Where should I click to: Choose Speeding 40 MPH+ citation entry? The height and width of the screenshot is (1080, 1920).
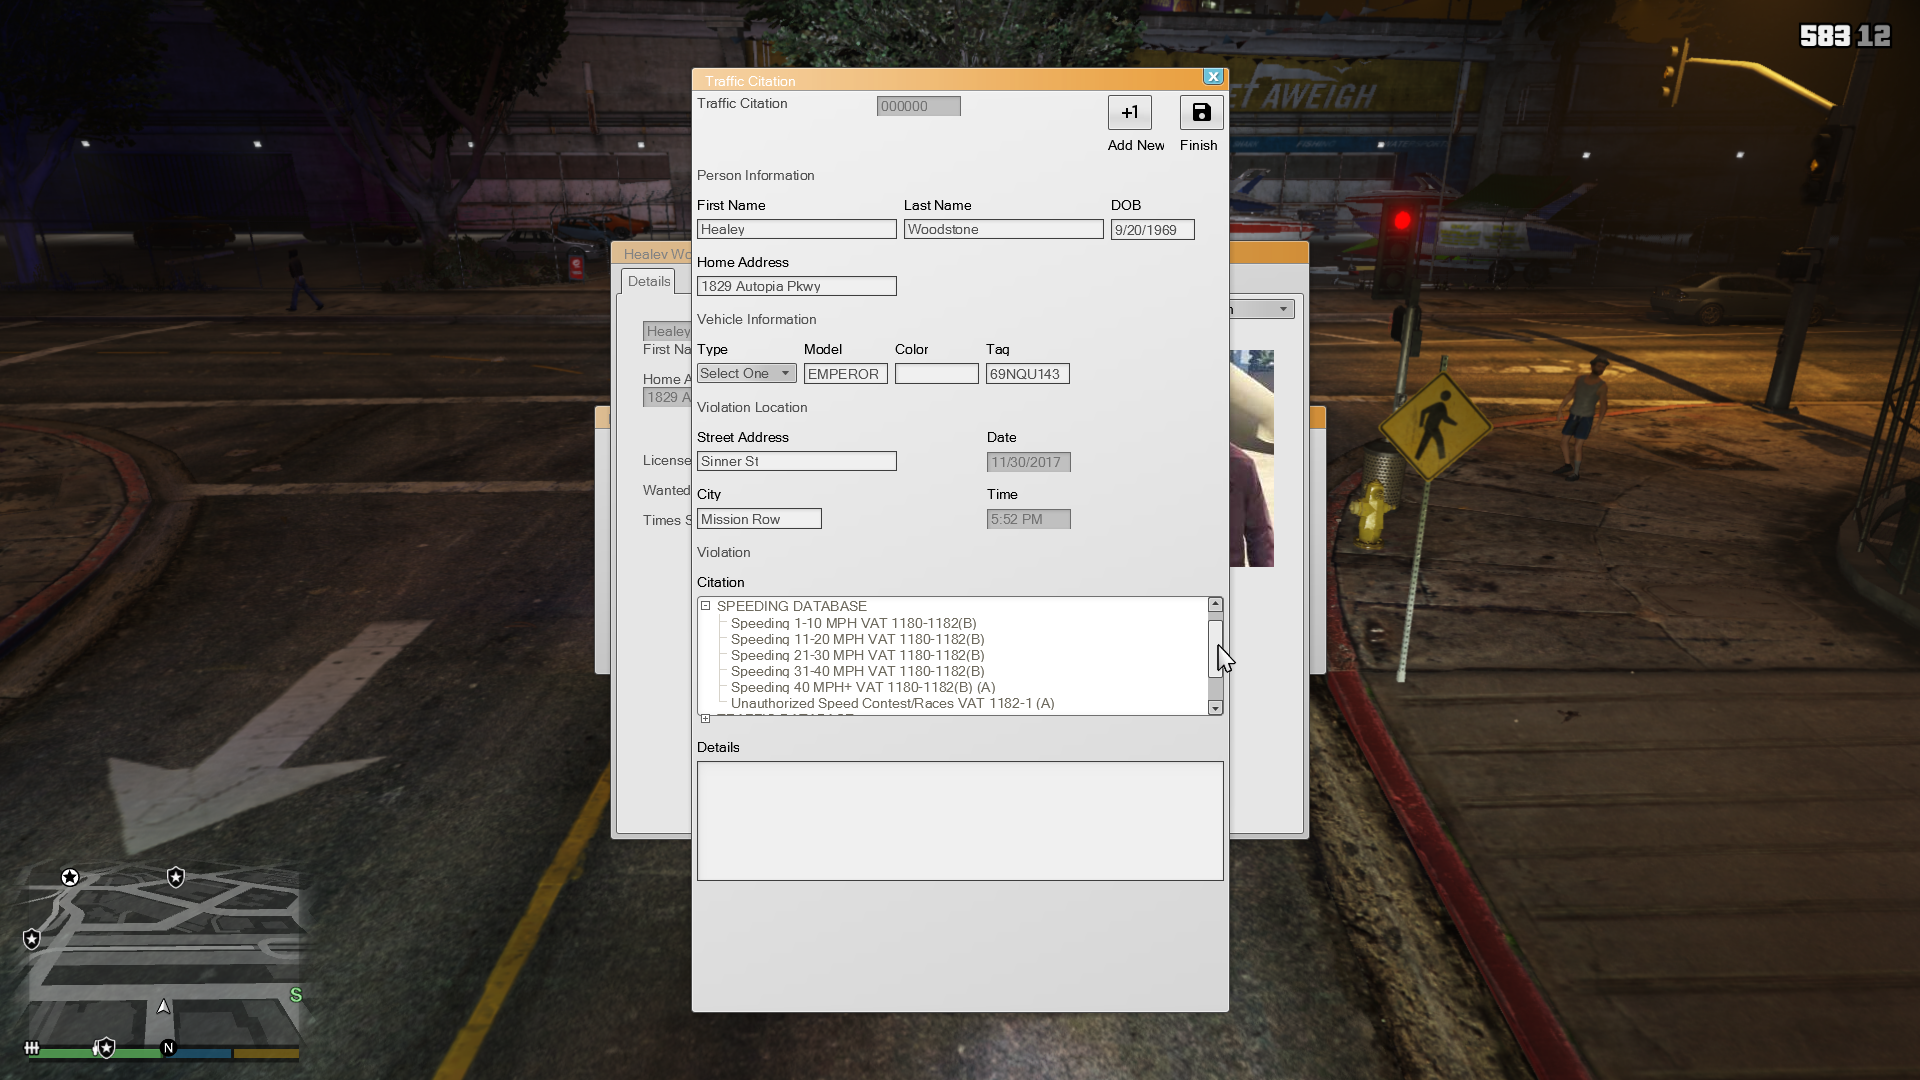click(862, 687)
